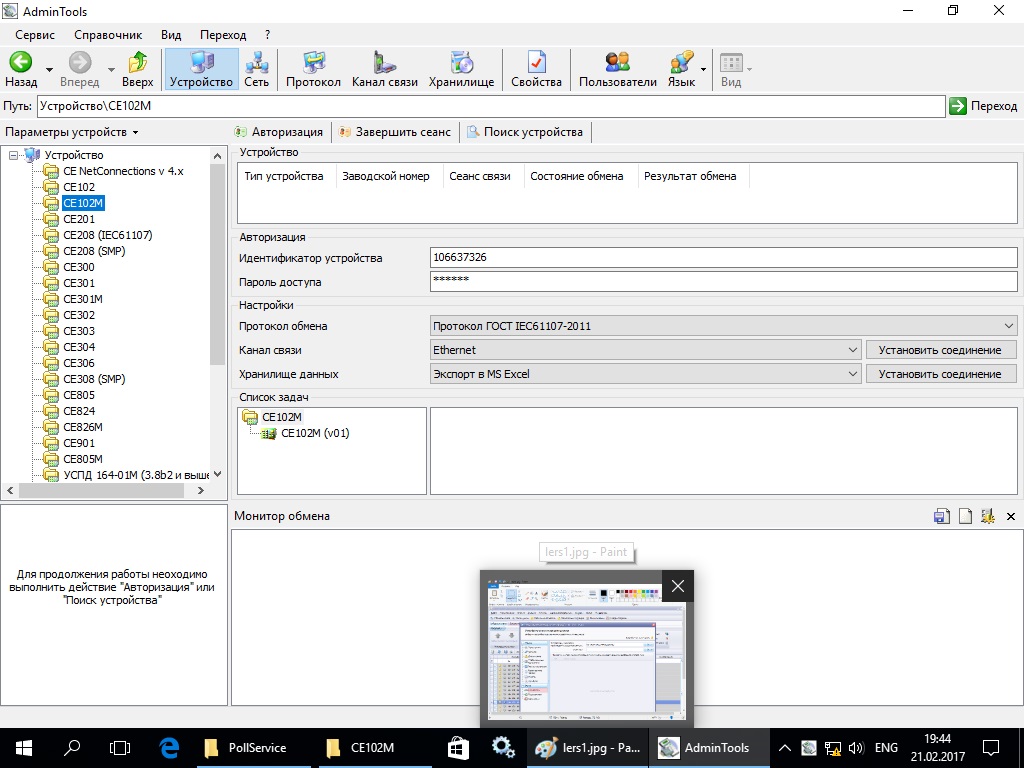Click the Пароль доступа field
Viewport: 1024px width, 768px height.
pyautogui.click(x=724, y=281)
